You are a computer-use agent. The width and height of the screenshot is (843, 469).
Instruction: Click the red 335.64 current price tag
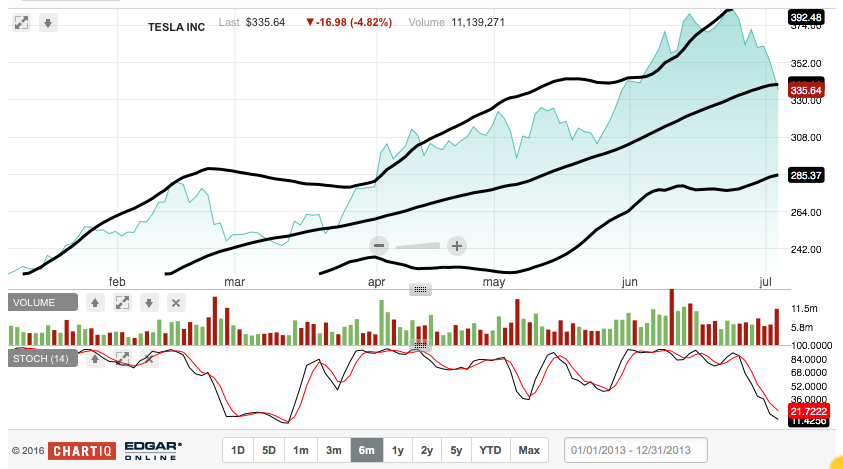[x=806, y=90]
